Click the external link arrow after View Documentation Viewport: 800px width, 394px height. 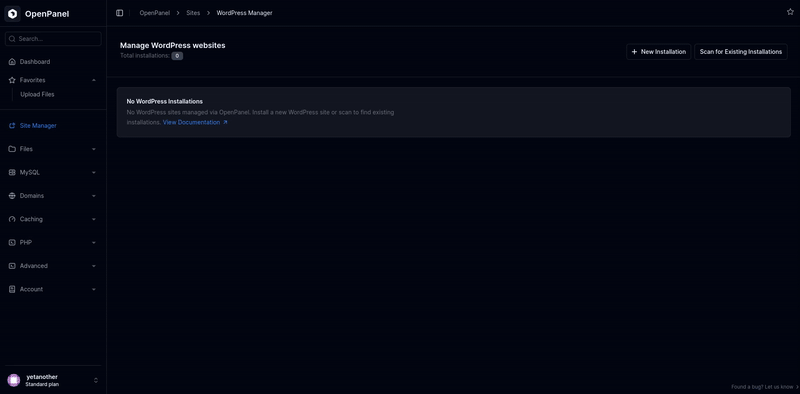tap(225, 122)
